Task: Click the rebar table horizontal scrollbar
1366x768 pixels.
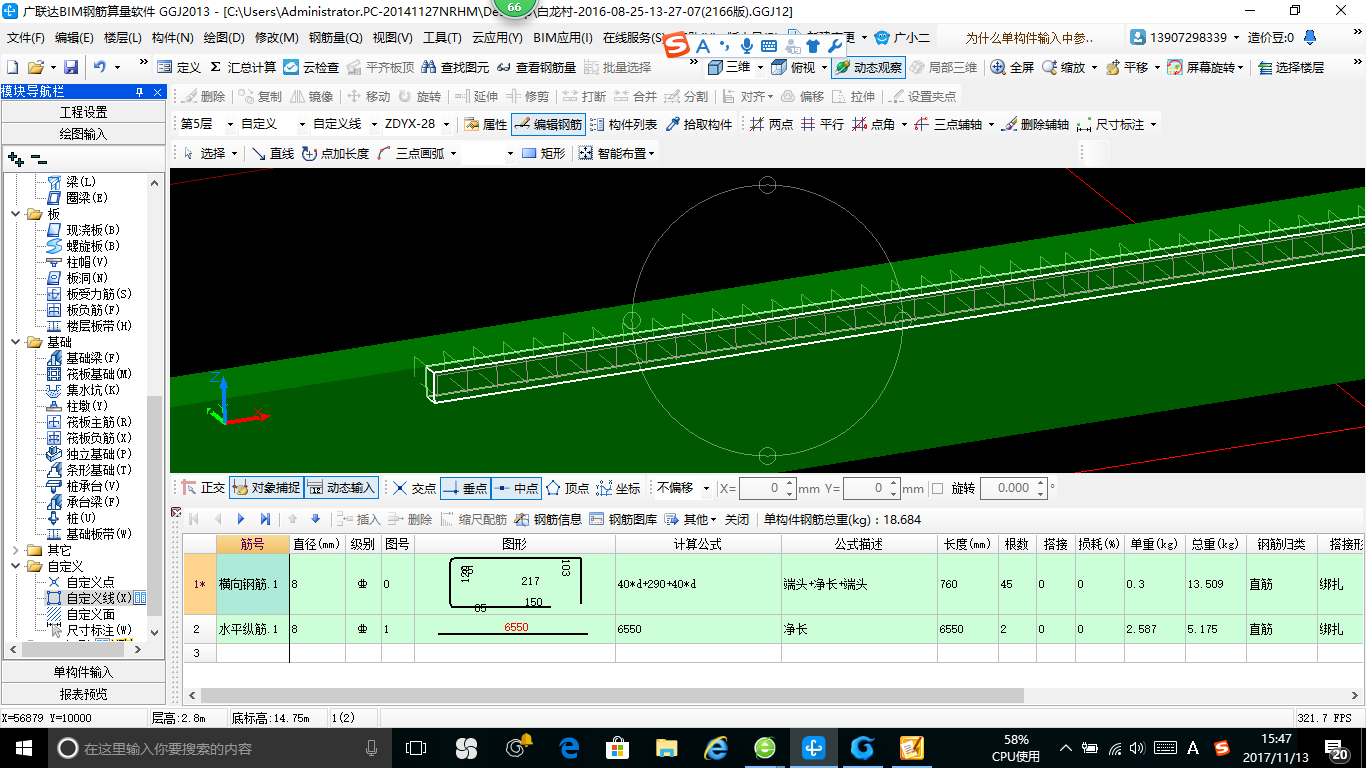Action: click(612, 695)
